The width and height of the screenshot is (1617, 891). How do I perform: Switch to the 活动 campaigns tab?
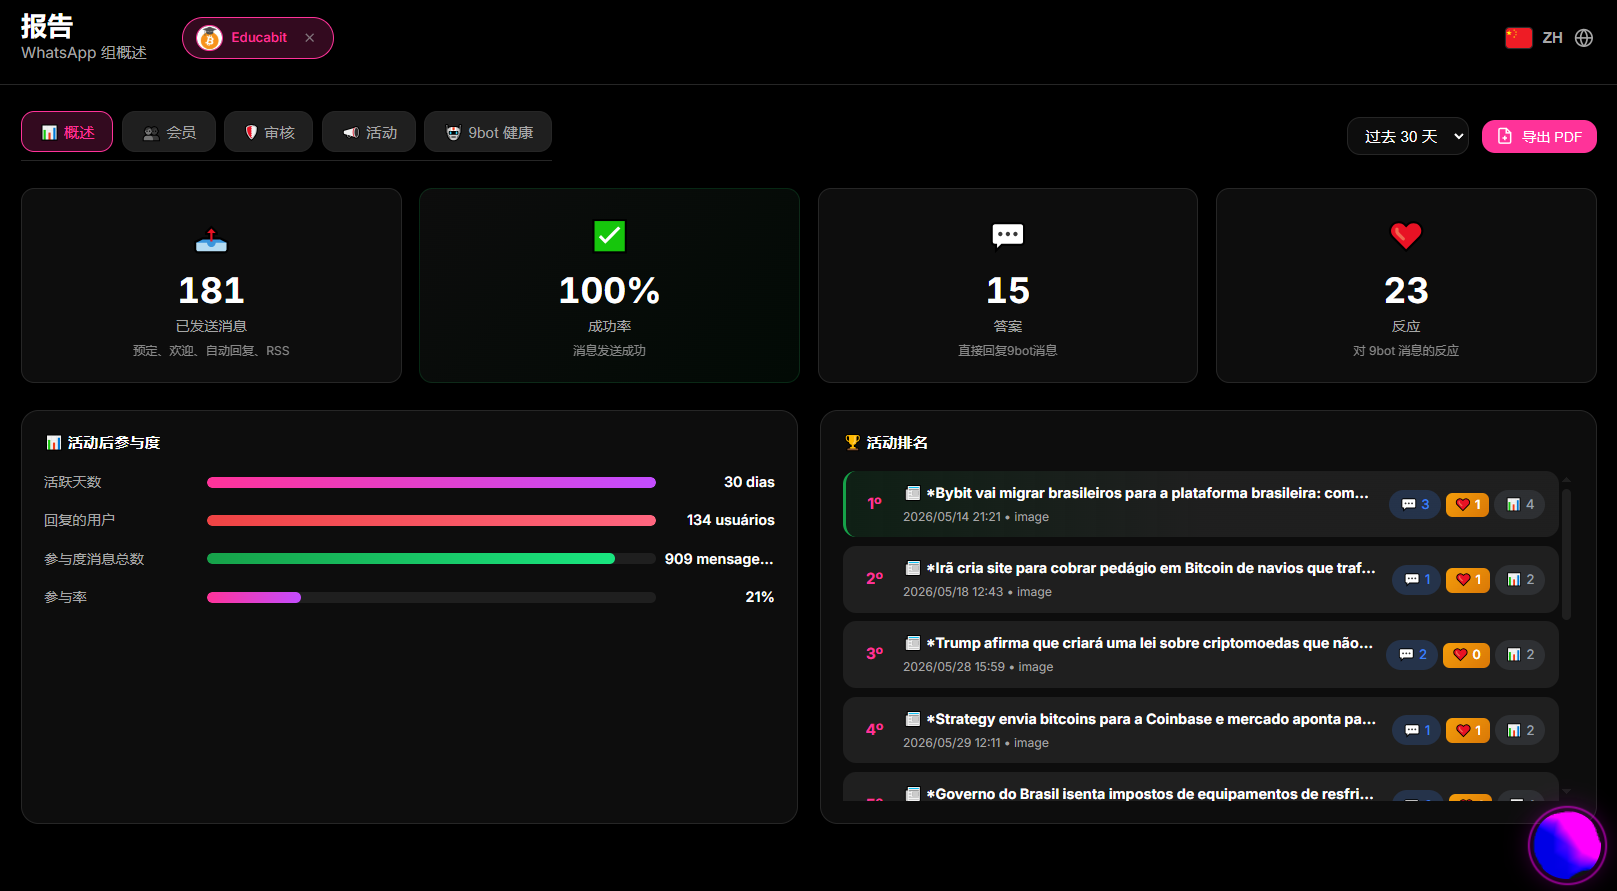tap(369, 132)
